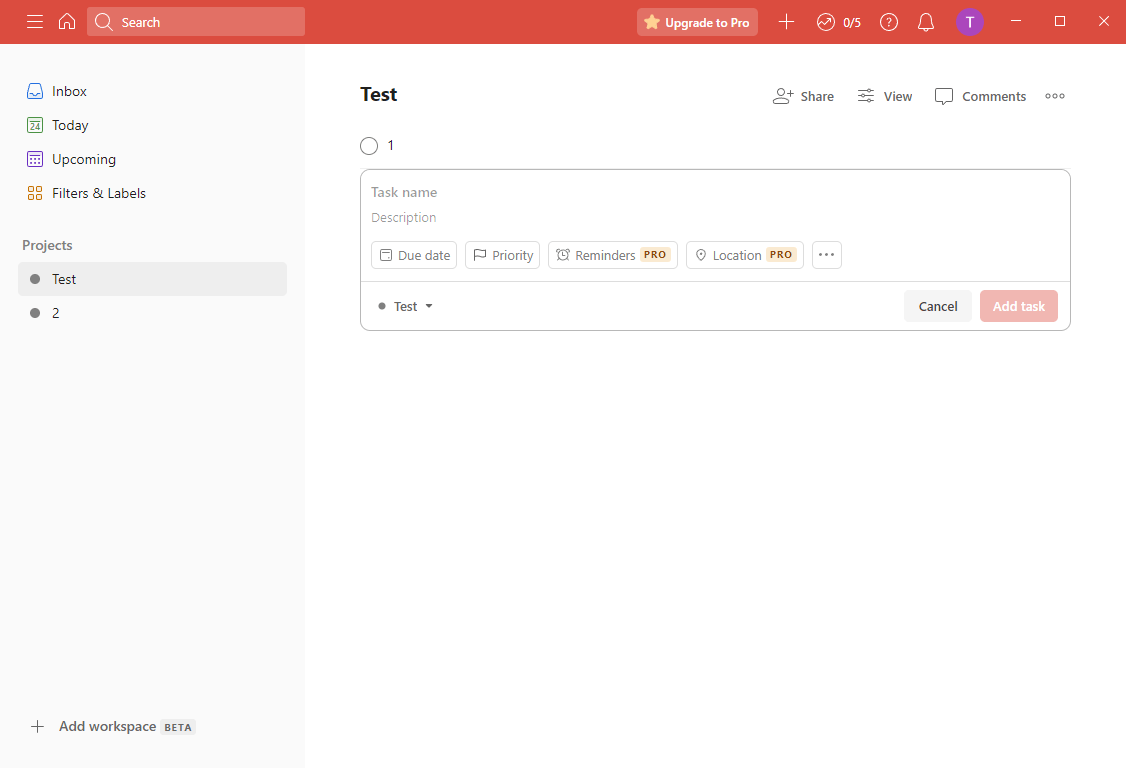Select the Test project in sidebar
This screenshot has width=1126, height=768.
tap(152, 279)
